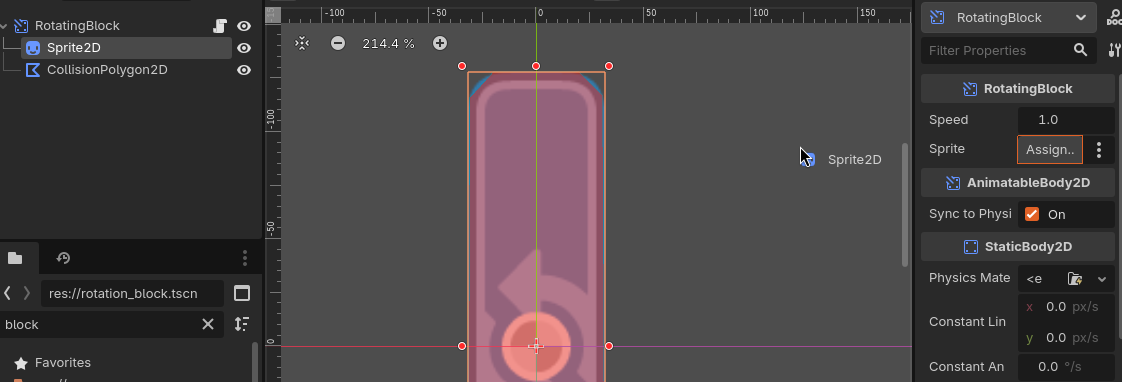1122x382 pixels.
Task: Click the Constant Lin property label
Action: click(967, 322)
